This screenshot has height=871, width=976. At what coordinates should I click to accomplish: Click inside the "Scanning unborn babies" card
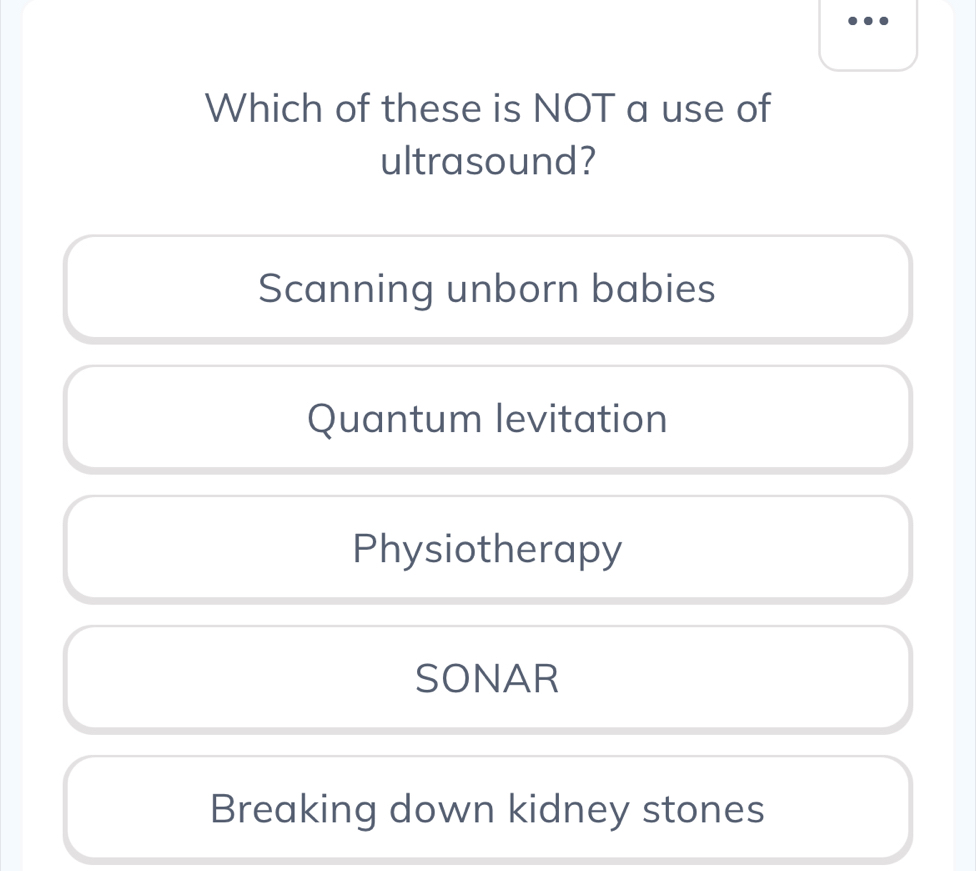(x=488, y=288)
